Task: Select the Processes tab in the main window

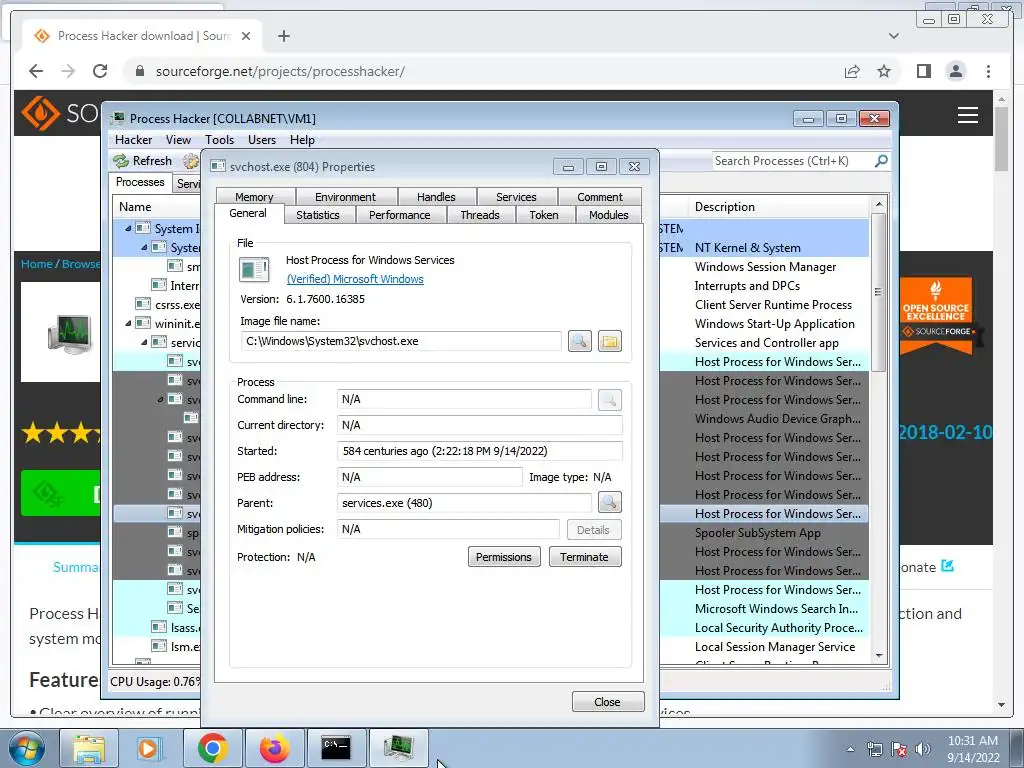Action: coord(140,182)
